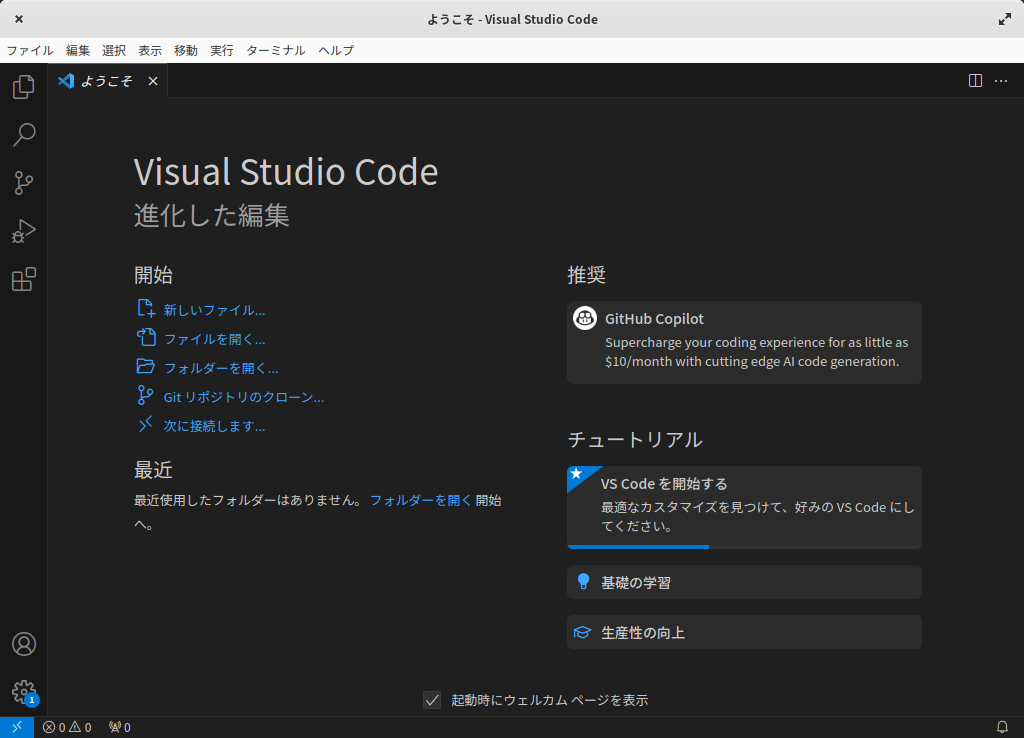Click the 起動時にウェルカム ページを表示 label

[x=549, y=700]
